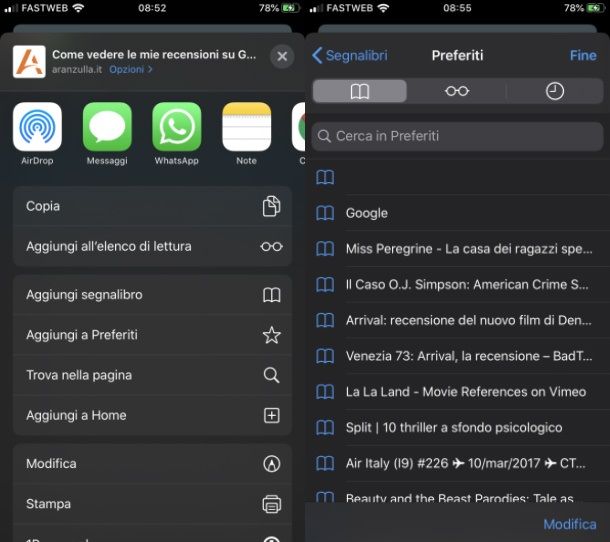Tap book icon next to Split bookmark
This screenshot has width=610, height=542.
coord(325,428)
